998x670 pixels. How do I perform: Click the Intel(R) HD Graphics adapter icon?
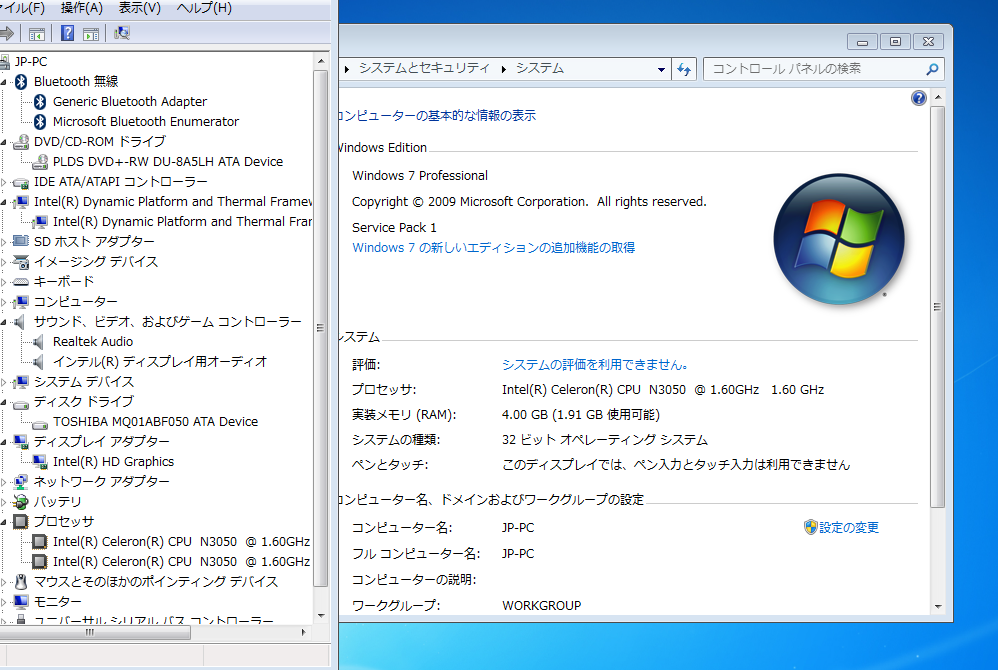40,461
